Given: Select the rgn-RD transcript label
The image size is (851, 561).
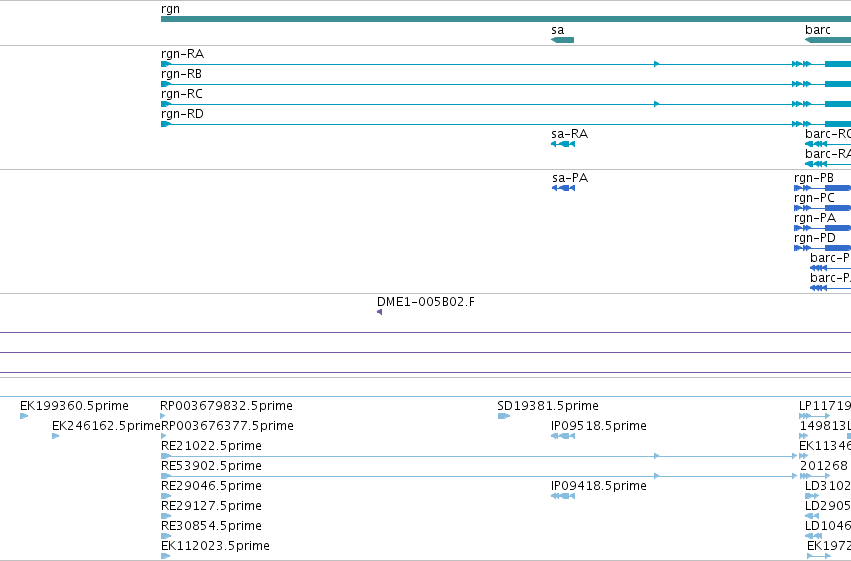Looking at the screenshot, I should (182, 114).
